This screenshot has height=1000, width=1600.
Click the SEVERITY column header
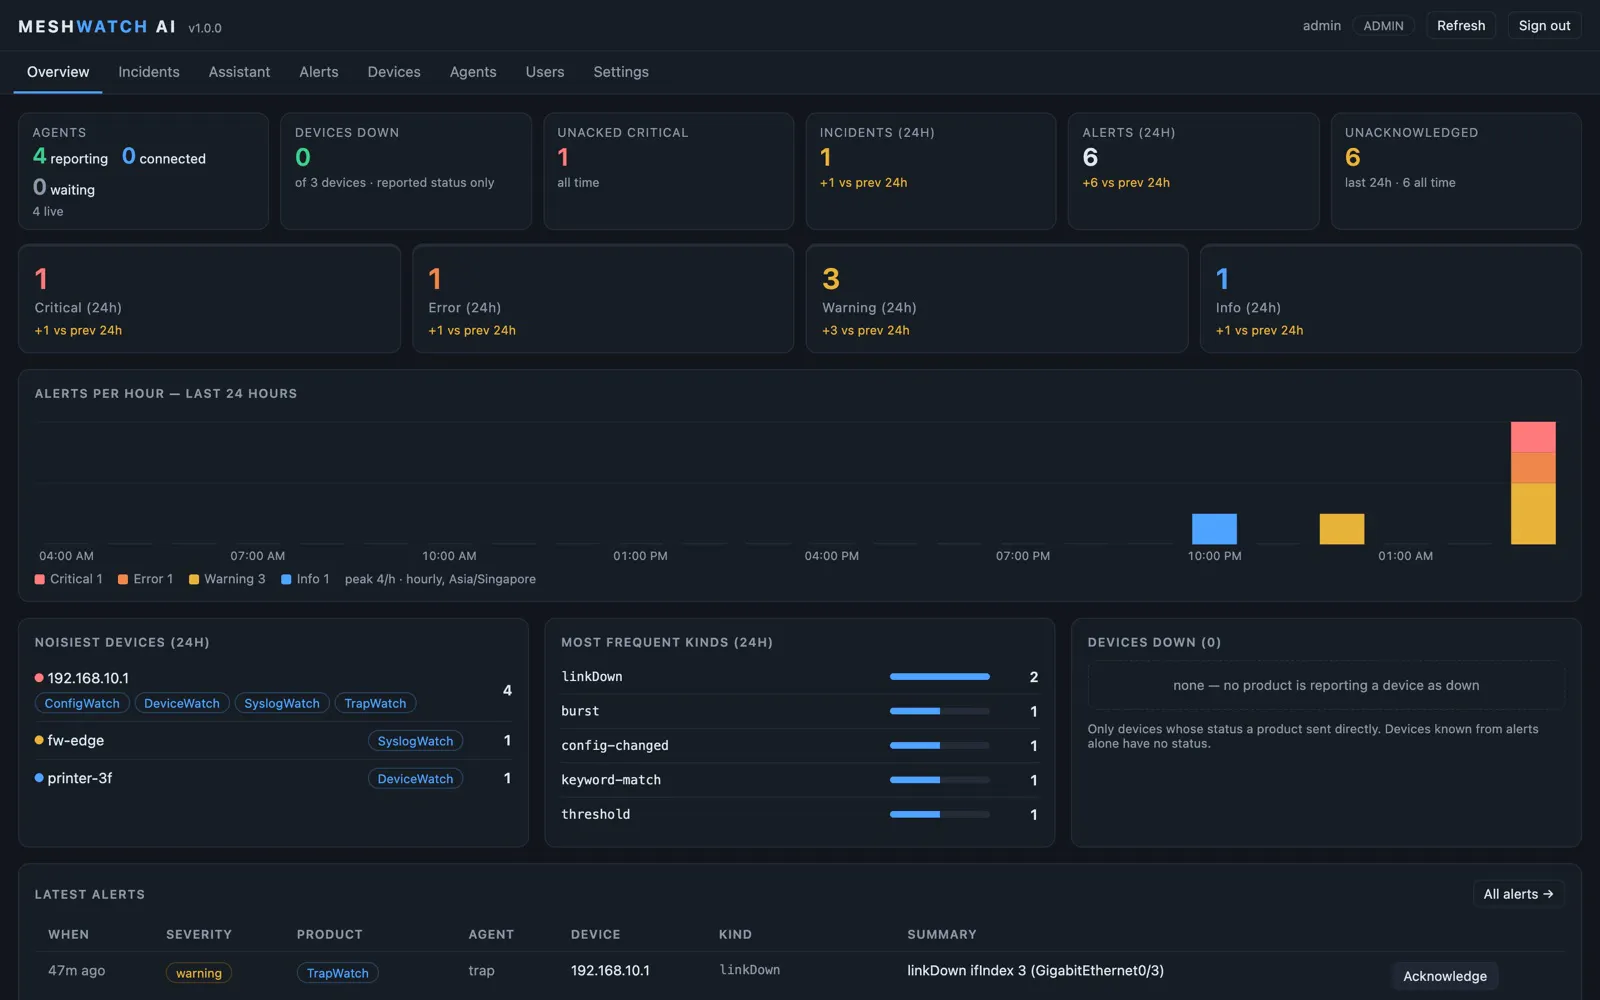click(199, 934)
